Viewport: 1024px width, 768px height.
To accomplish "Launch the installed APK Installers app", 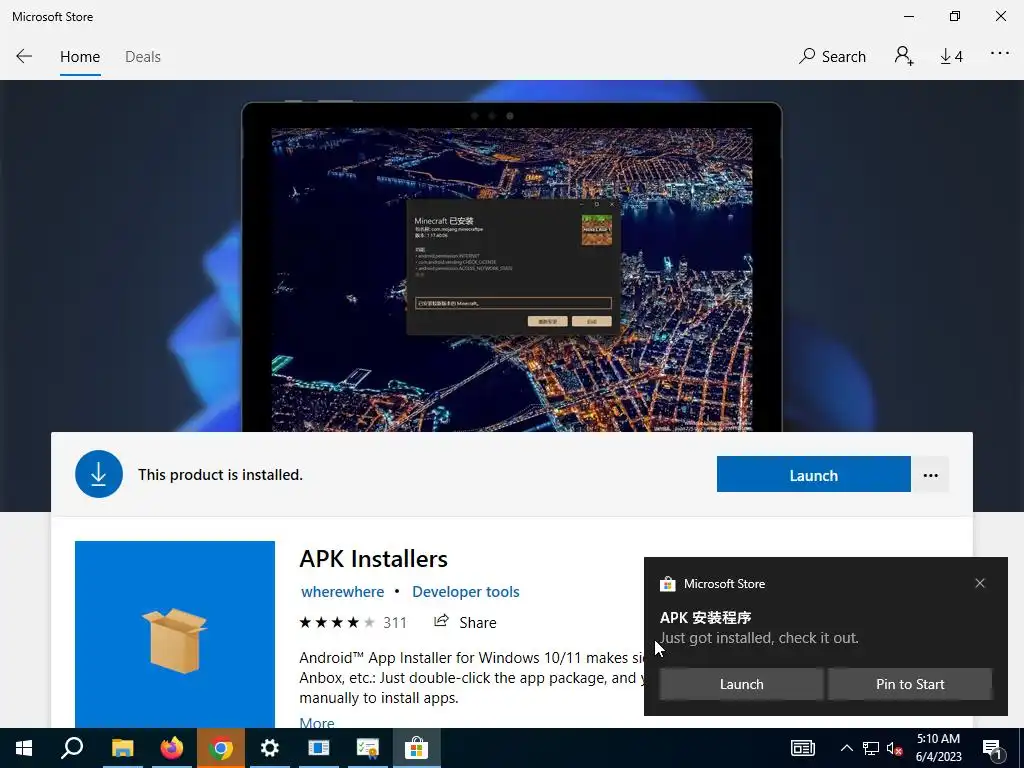I will (813, 475).
